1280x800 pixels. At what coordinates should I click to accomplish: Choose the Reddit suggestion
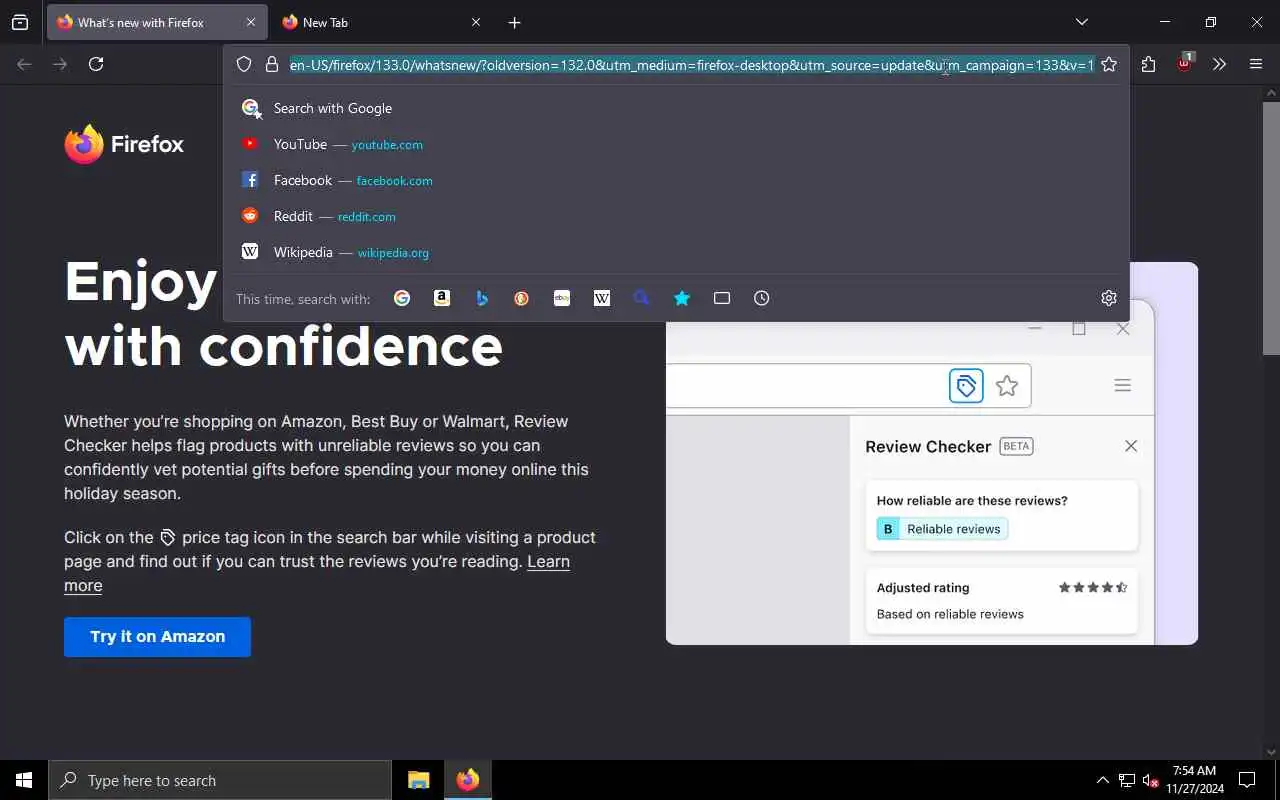[x=676, y=216]
